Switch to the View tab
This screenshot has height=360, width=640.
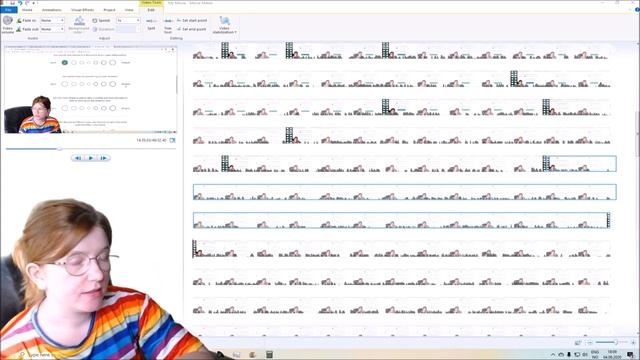pos(129,10)
